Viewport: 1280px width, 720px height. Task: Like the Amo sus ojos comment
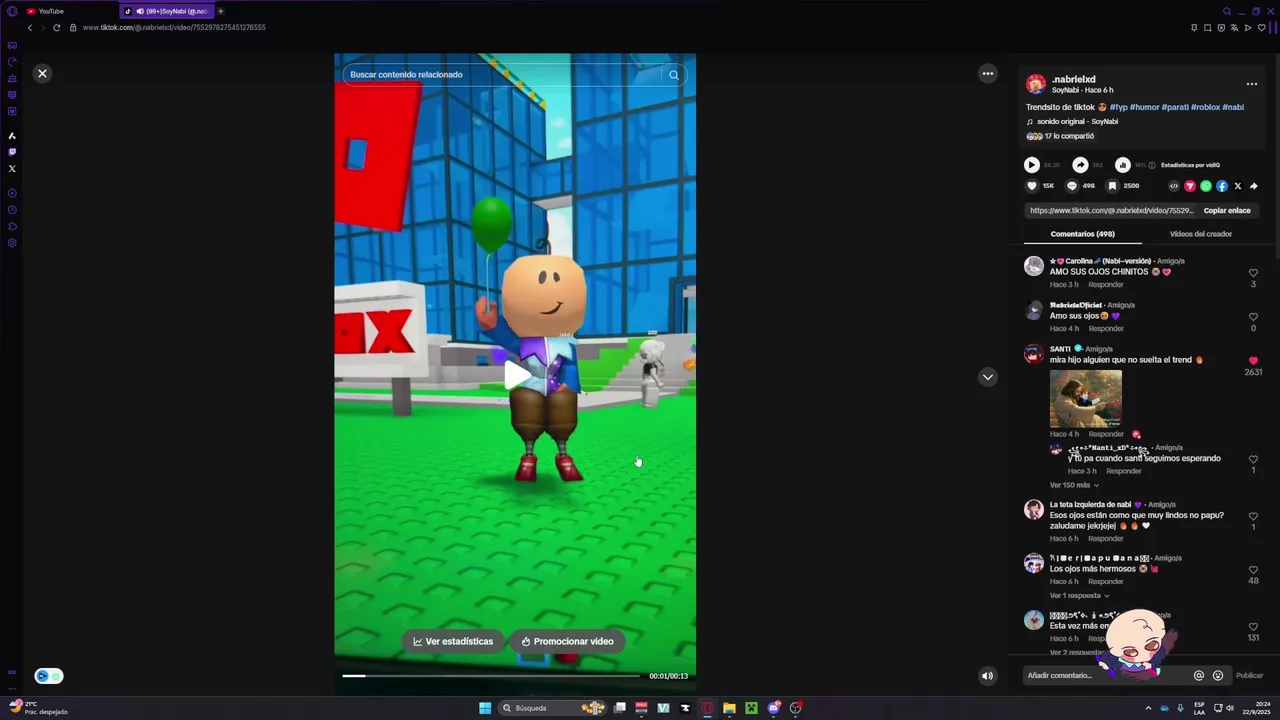click(x=1253, y=317)
